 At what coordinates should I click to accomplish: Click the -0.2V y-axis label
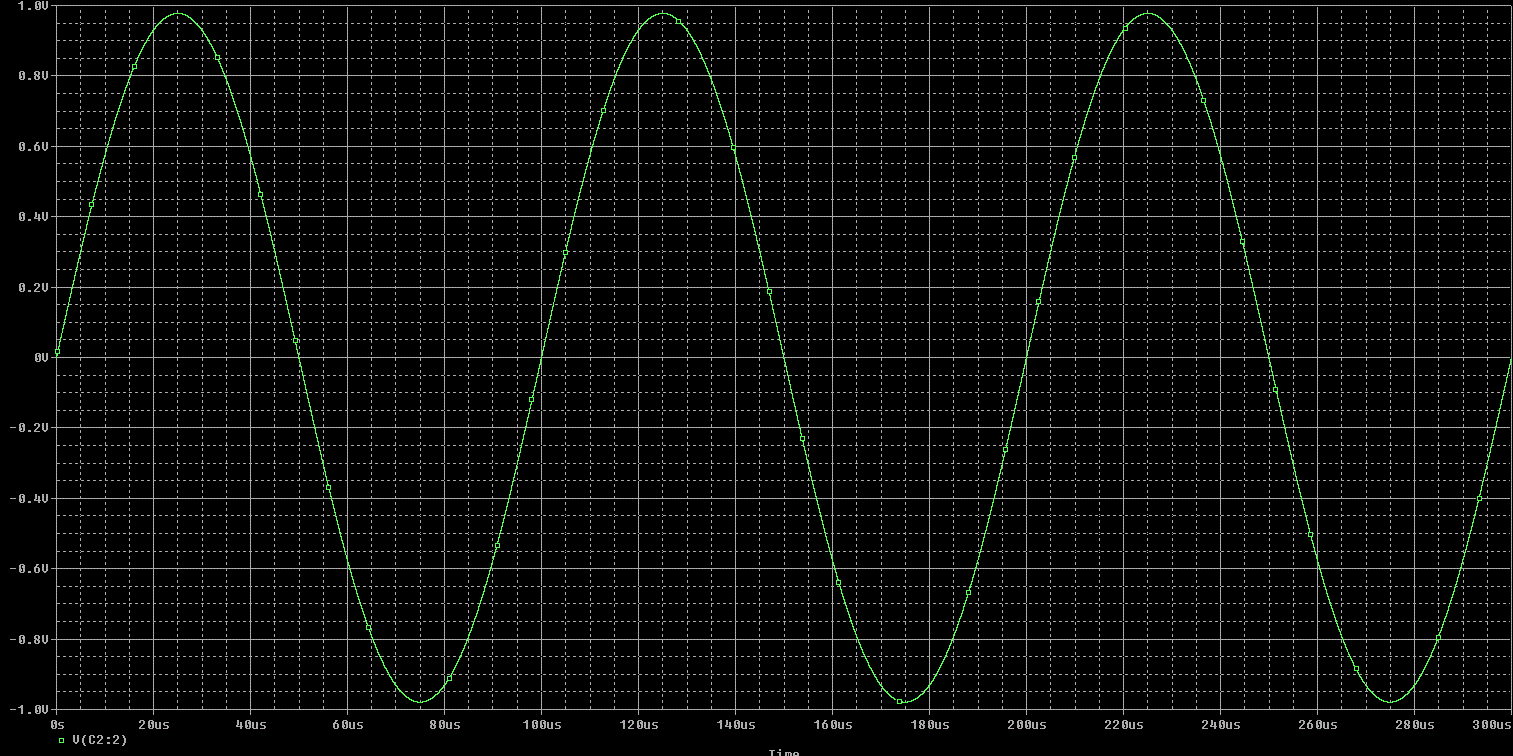point(29,428)
